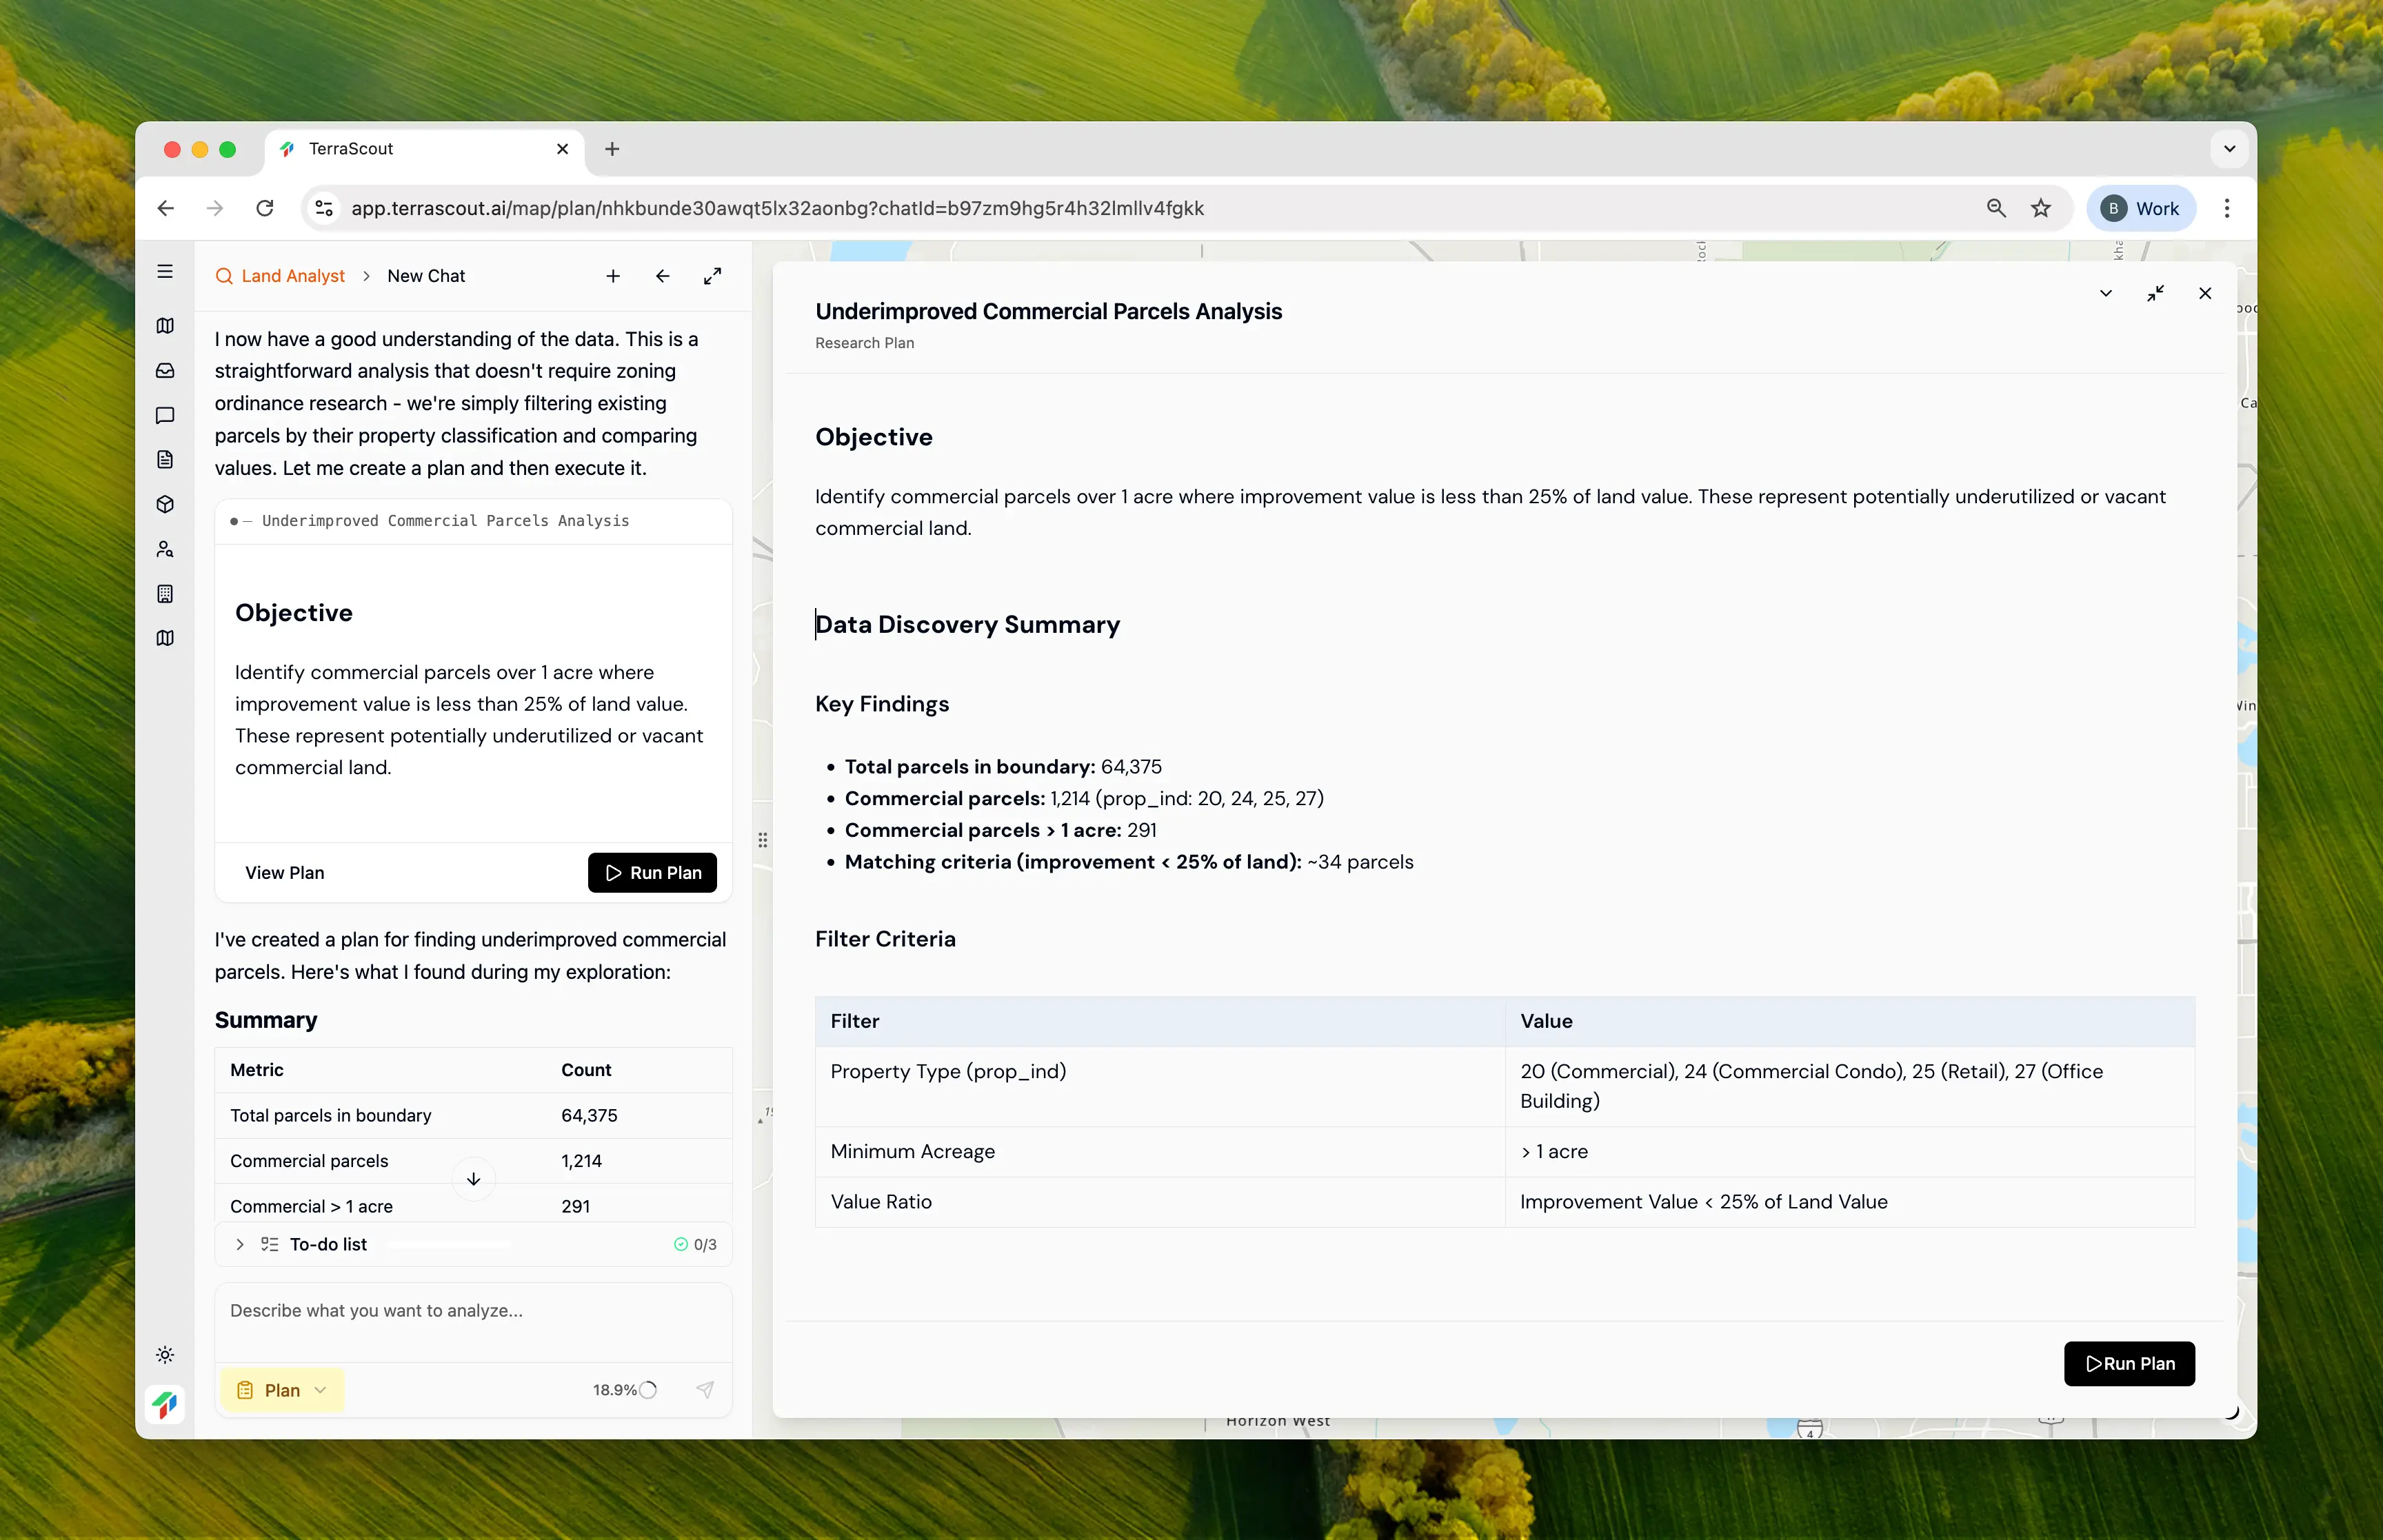Open the sidebar hamburger menu
This screenshot has height=1540, width=2383.
tap(165, 272)
